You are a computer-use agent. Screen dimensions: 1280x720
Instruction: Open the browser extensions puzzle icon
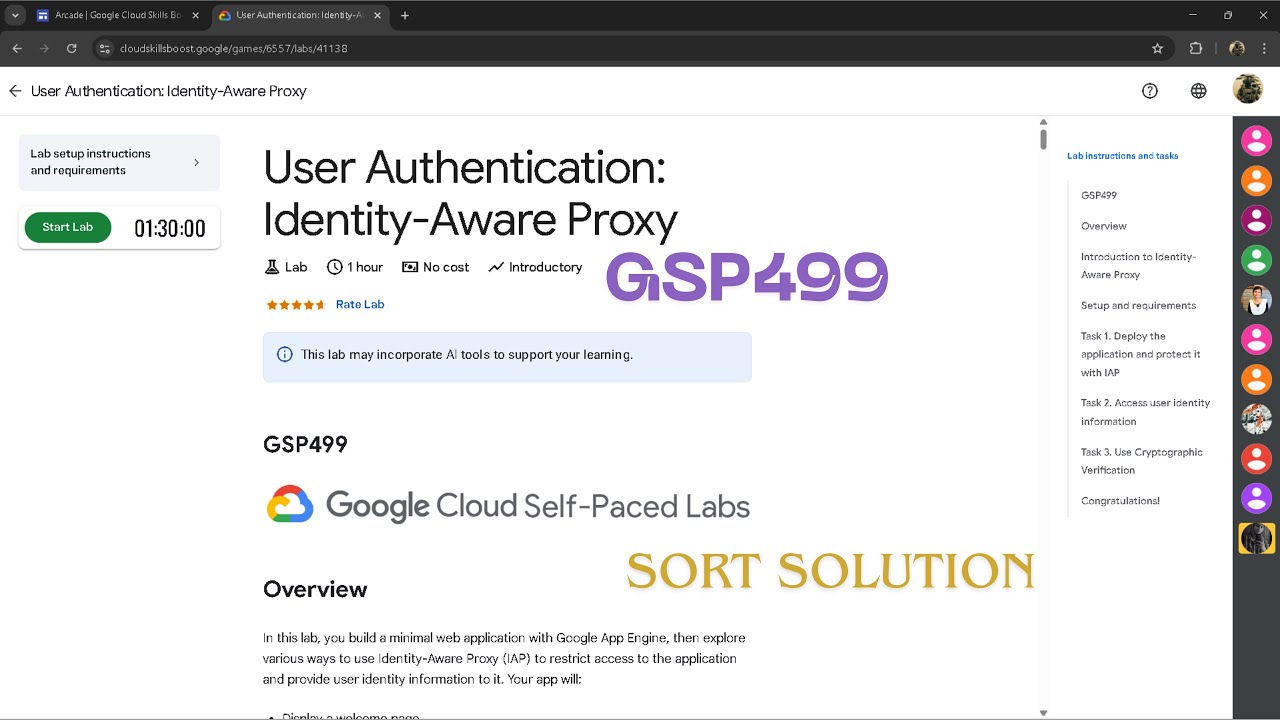1196,48
